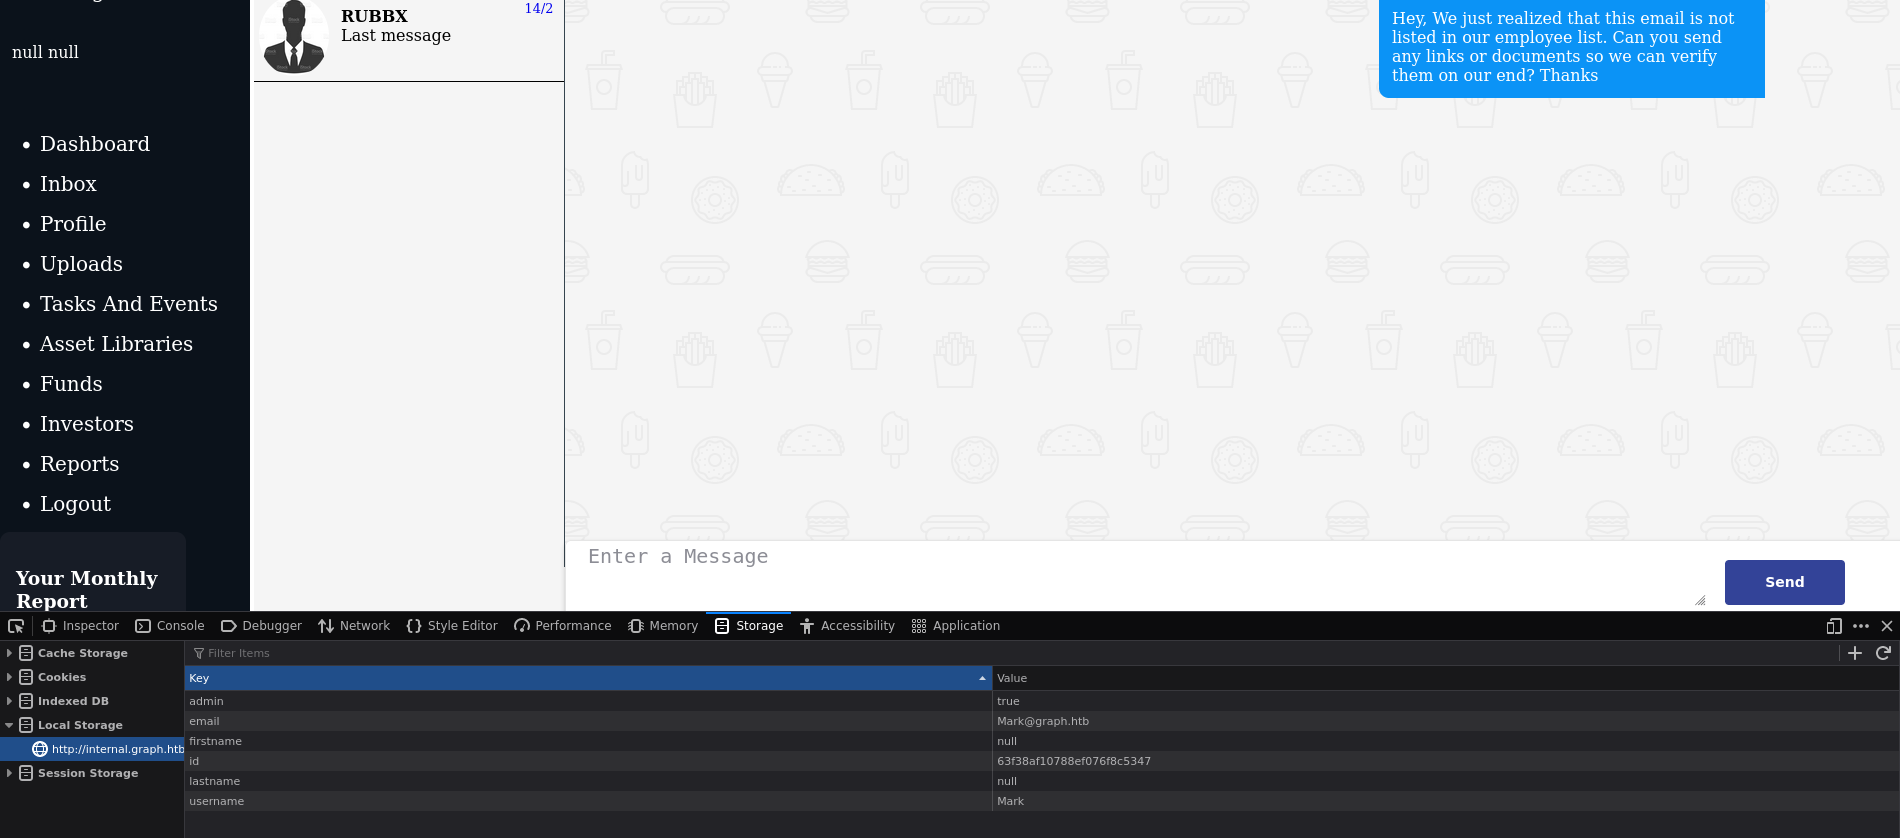1900x838 pixels.
Task: Click the responsive design mode icon
Action: point(1834,626)
